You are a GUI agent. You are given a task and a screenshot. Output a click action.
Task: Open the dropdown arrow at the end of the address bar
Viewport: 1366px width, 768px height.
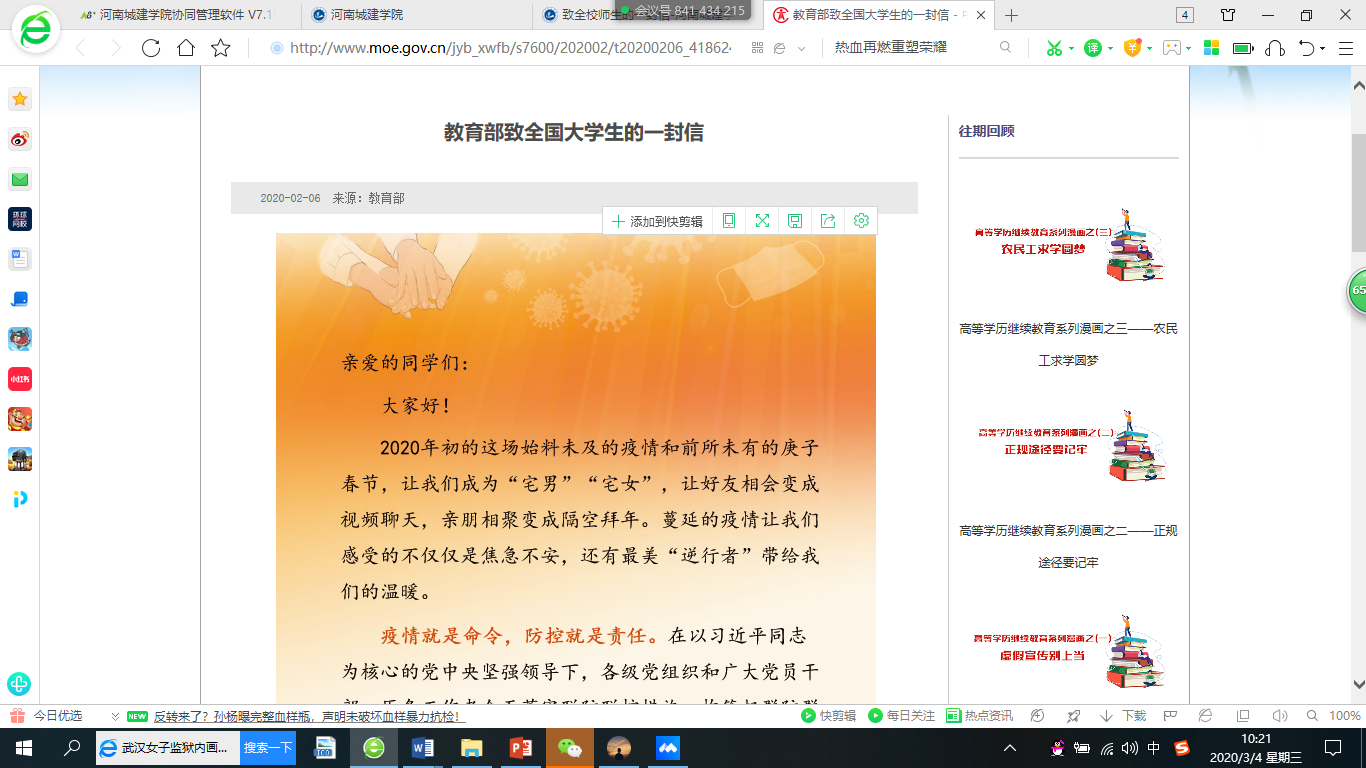(x=801, y=48)
